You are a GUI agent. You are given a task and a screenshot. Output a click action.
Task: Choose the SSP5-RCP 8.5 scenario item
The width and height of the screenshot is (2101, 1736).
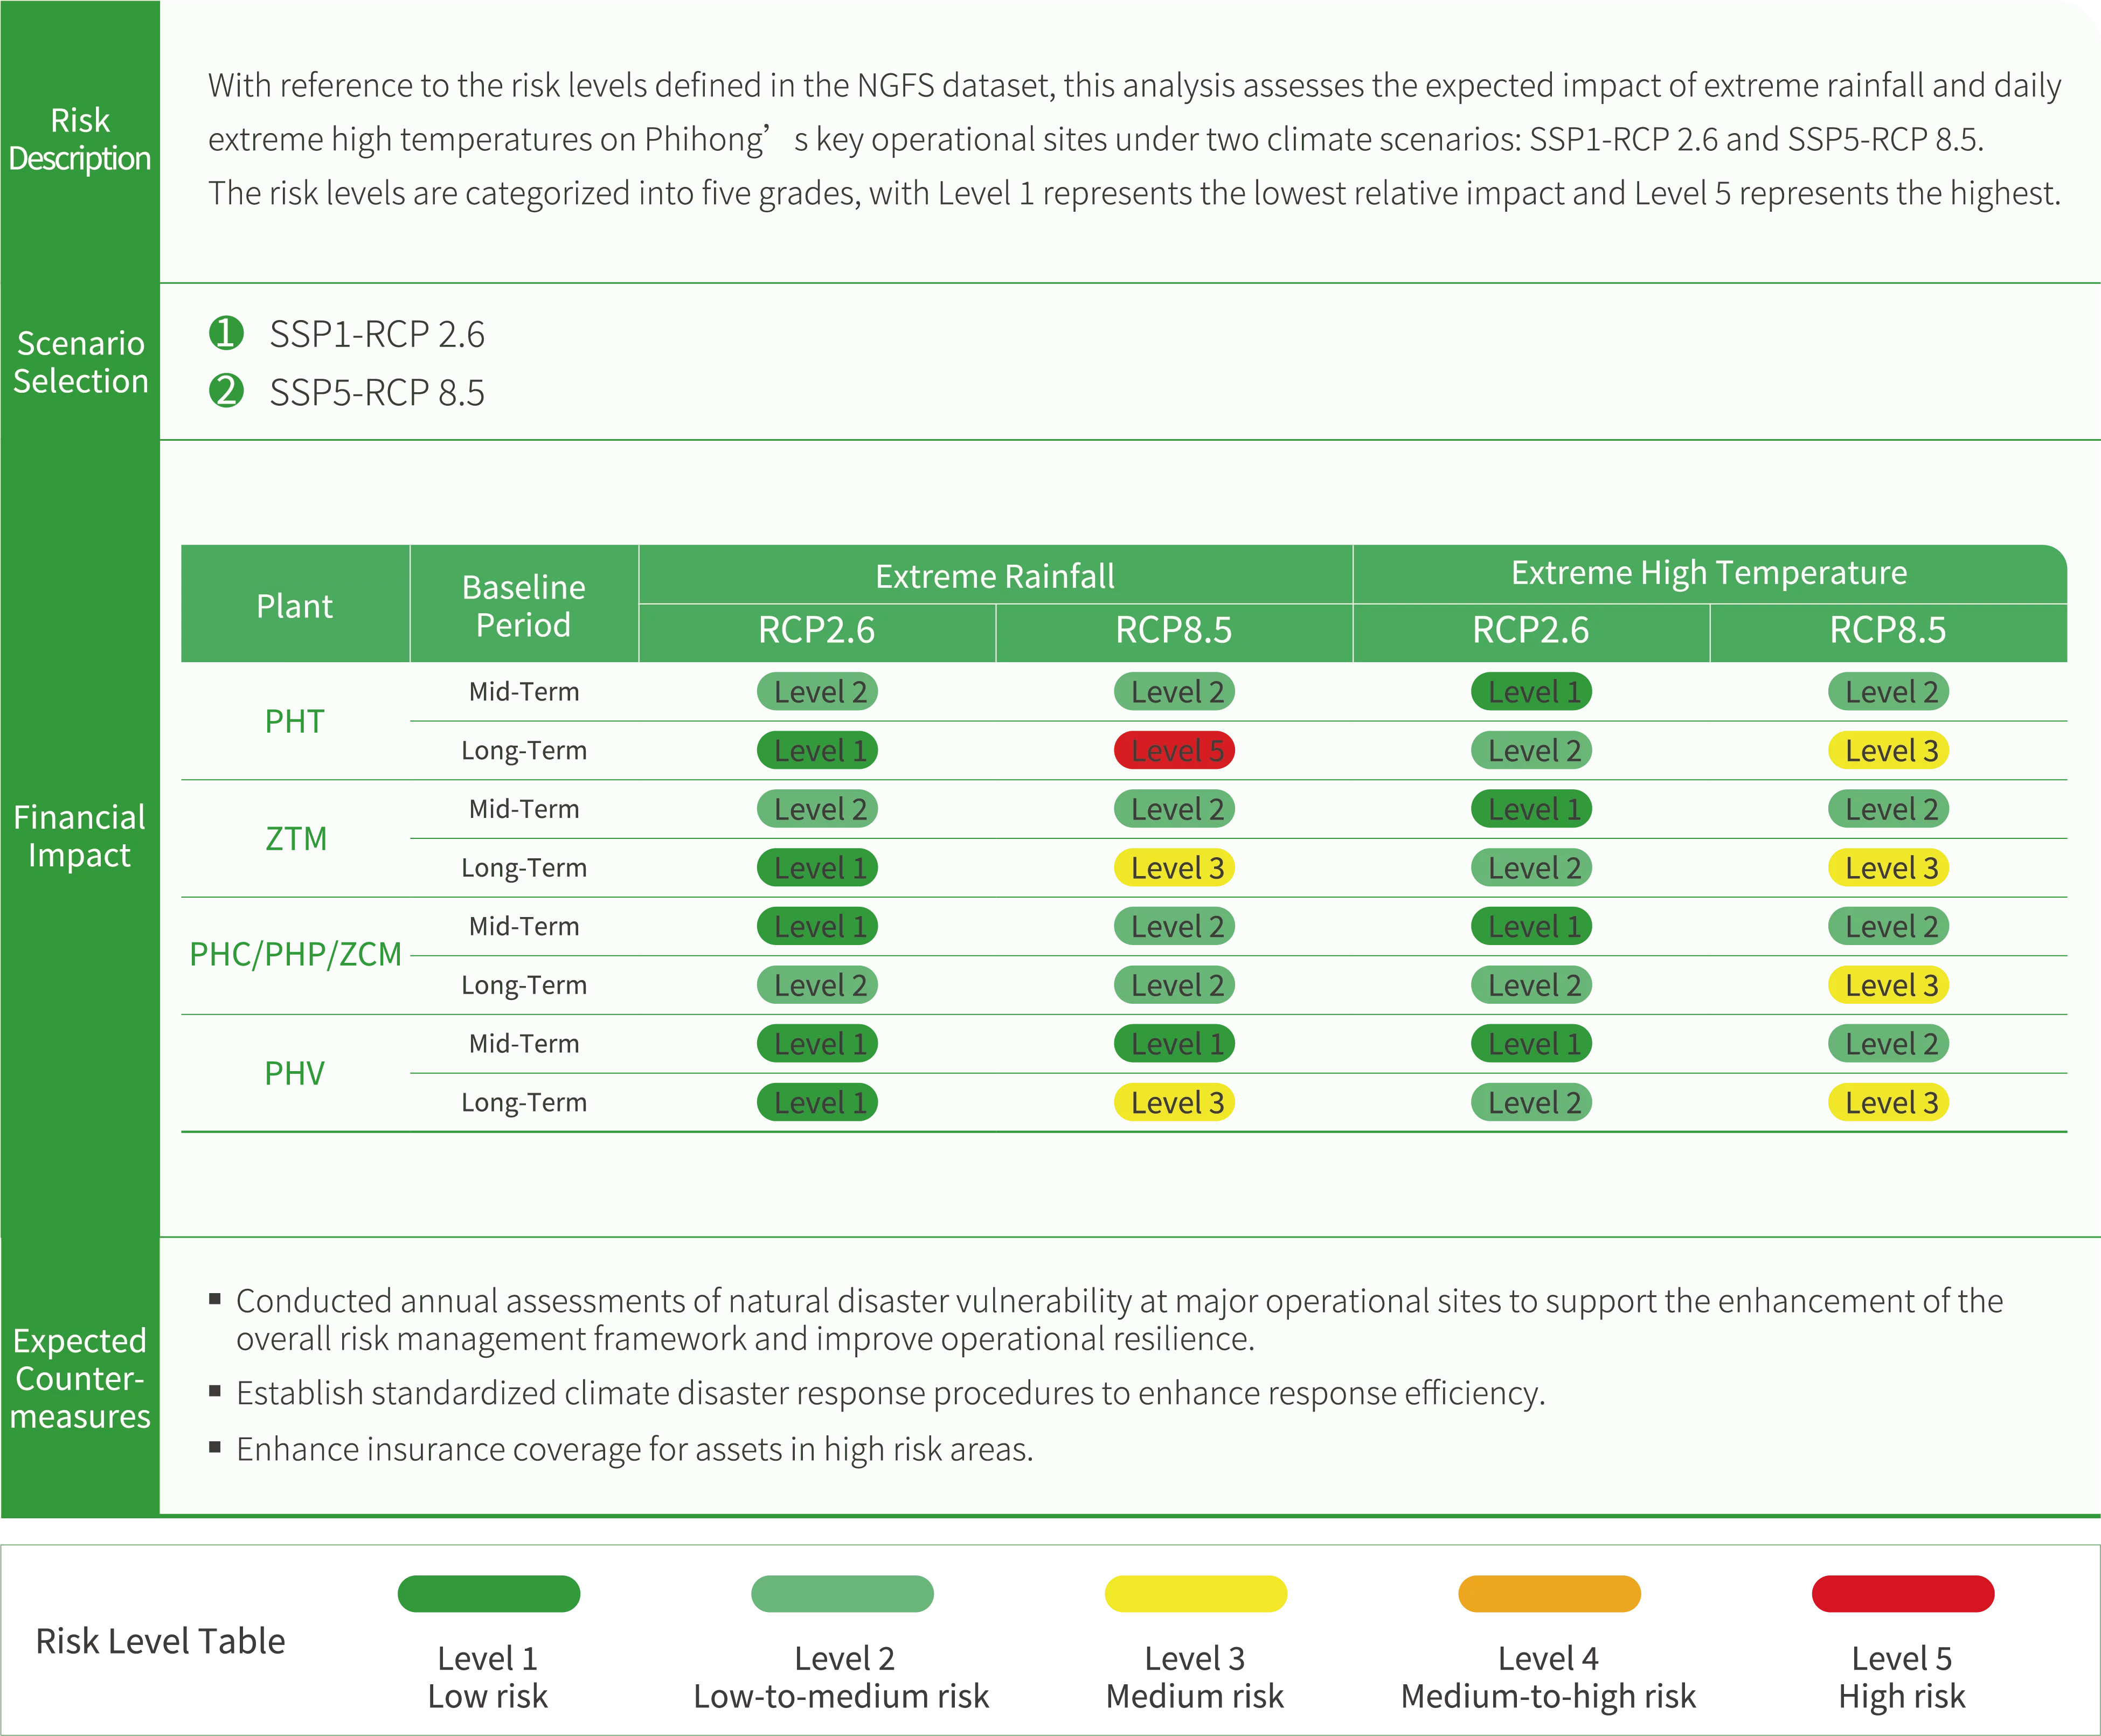click(x=376, y=393)
